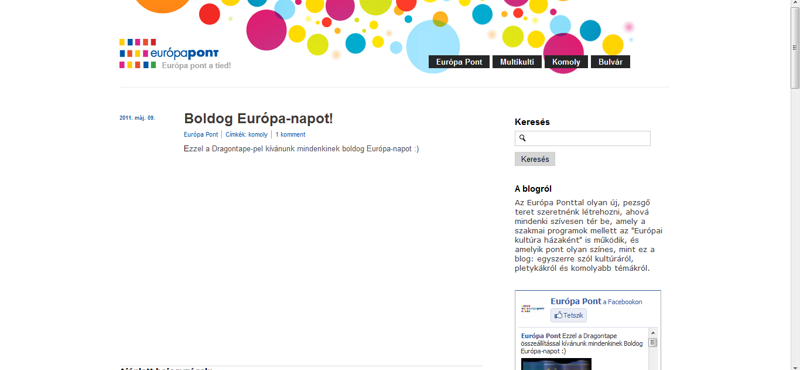Click the Európa pont a tied! tagline
This screenshot has height=370, width=800.
click(196, 65)
